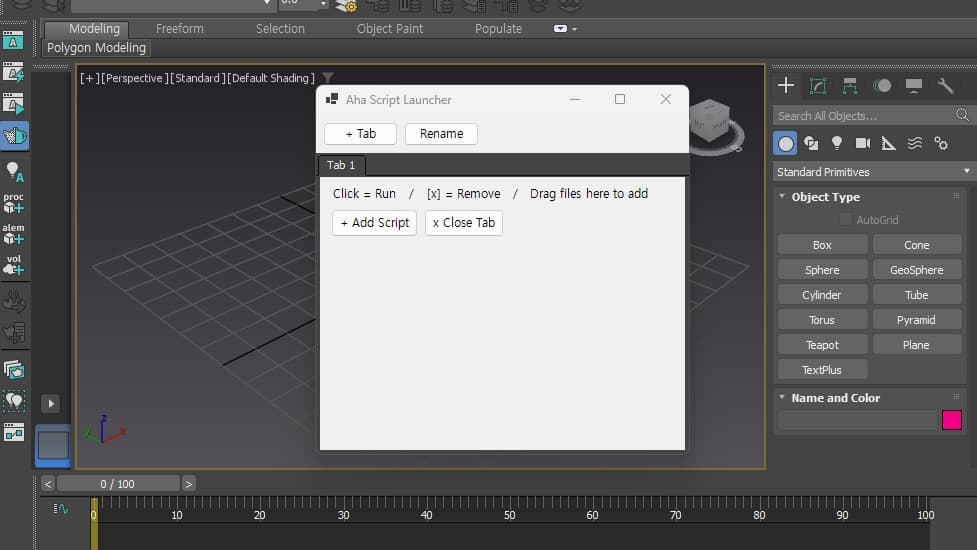977x550 pixels.
Task: Click the x Close Tab button
Action: 464,223
